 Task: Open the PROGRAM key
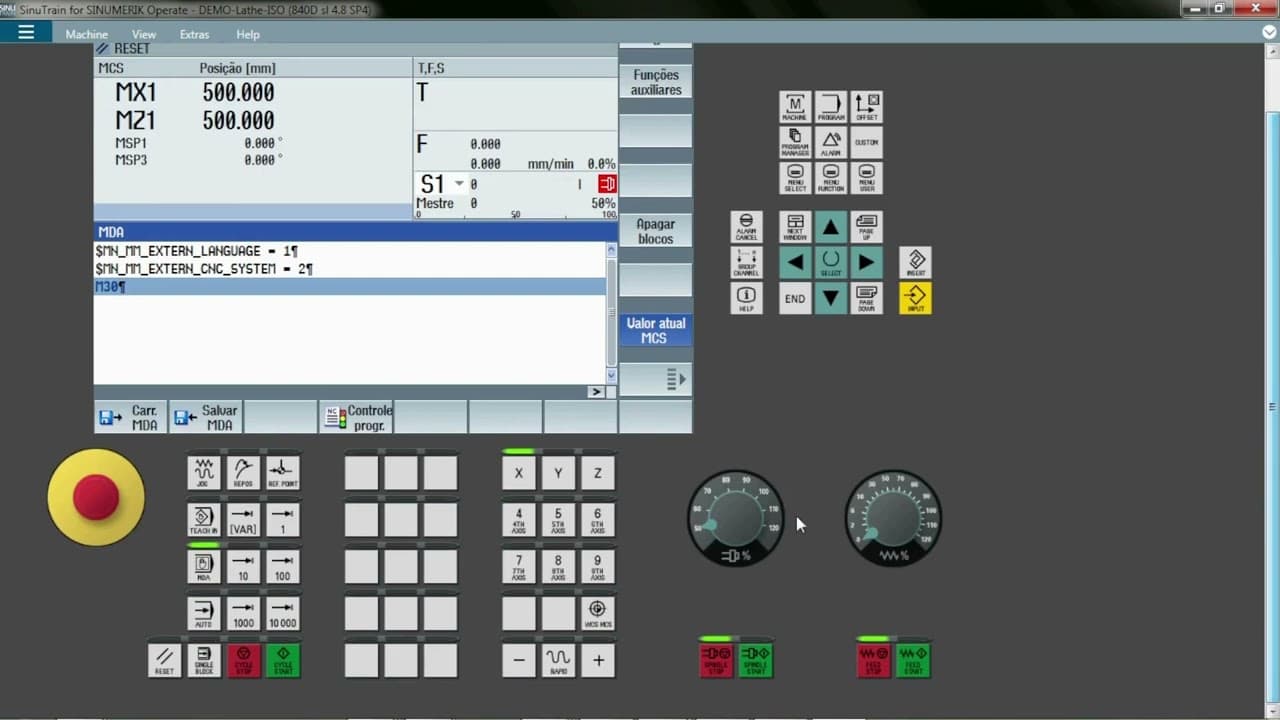(x=831, y=107)
